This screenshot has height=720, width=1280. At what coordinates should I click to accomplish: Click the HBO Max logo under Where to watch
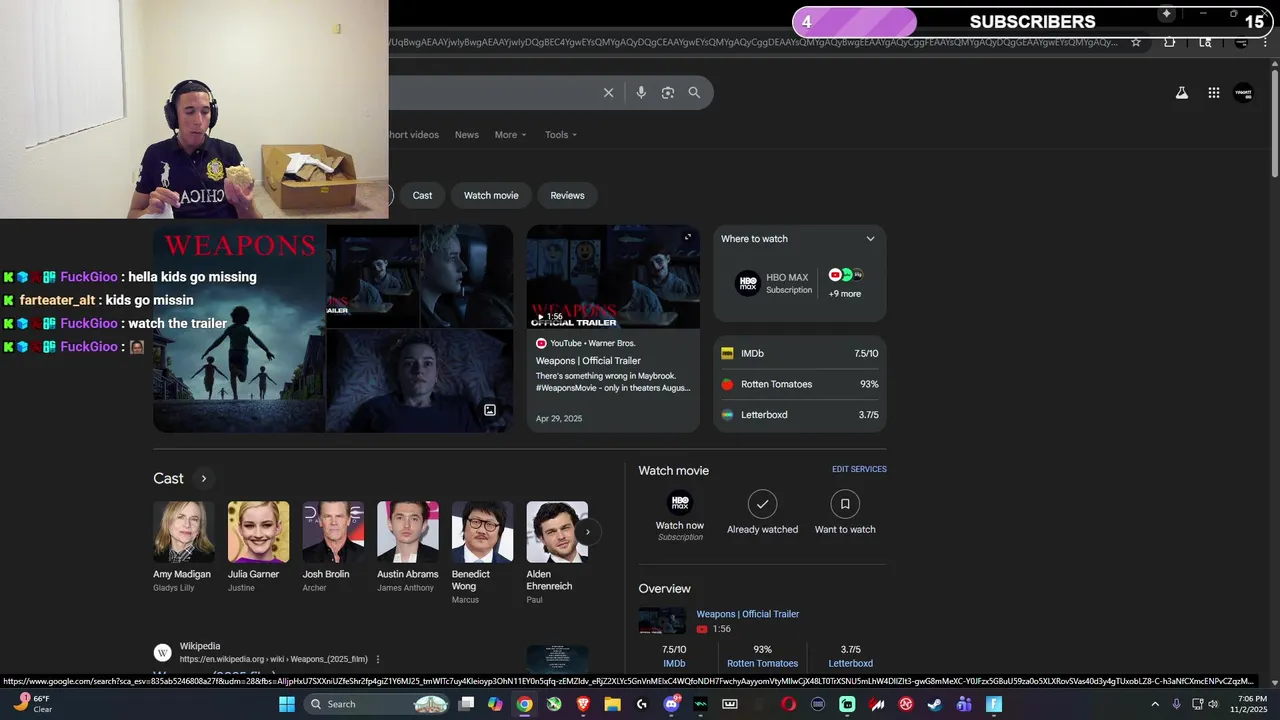click(748, 283)
